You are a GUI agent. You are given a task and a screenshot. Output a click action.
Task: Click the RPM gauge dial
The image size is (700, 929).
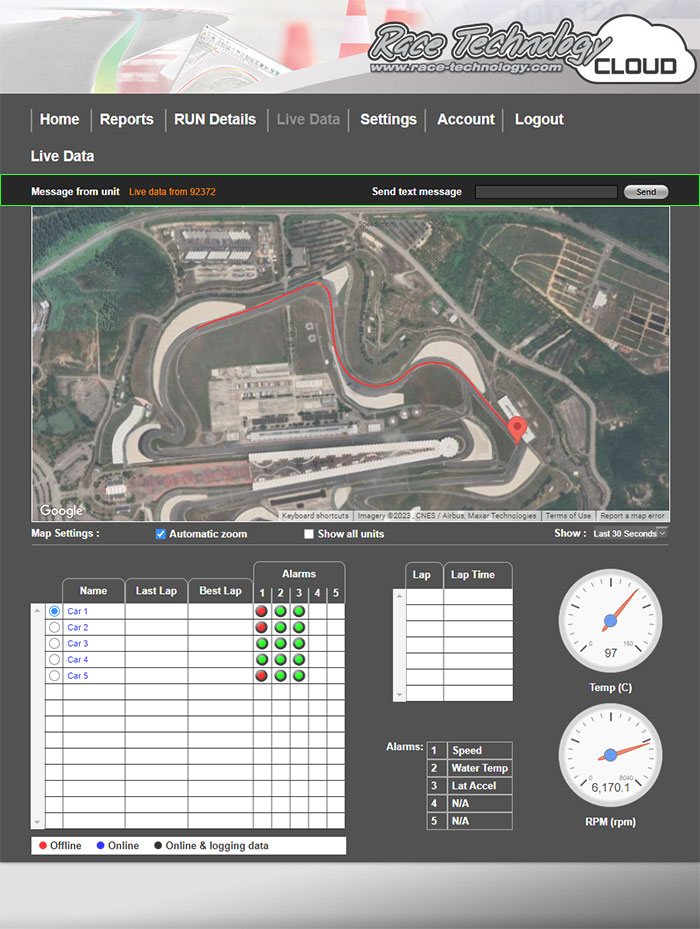(609, 756)
